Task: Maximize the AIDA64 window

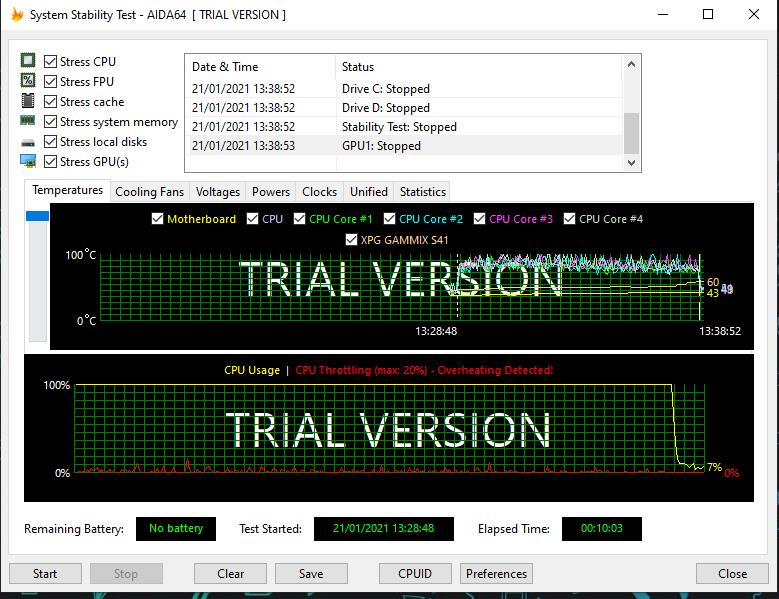Action: pos(708,14)
